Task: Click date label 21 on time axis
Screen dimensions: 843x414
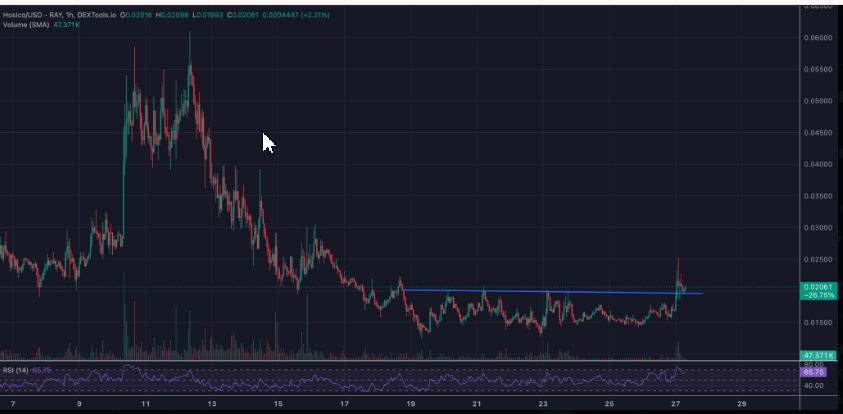Action: coord(477,404)
